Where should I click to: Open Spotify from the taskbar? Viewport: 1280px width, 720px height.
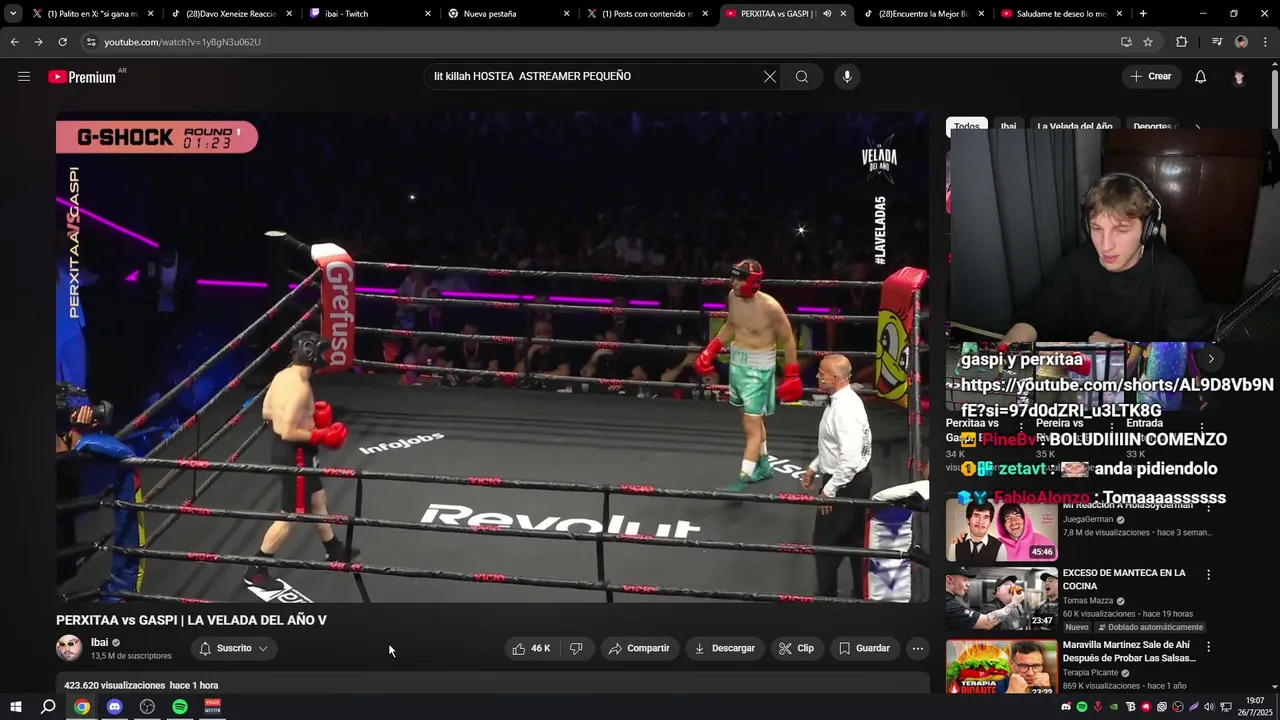tap(180, 707)
